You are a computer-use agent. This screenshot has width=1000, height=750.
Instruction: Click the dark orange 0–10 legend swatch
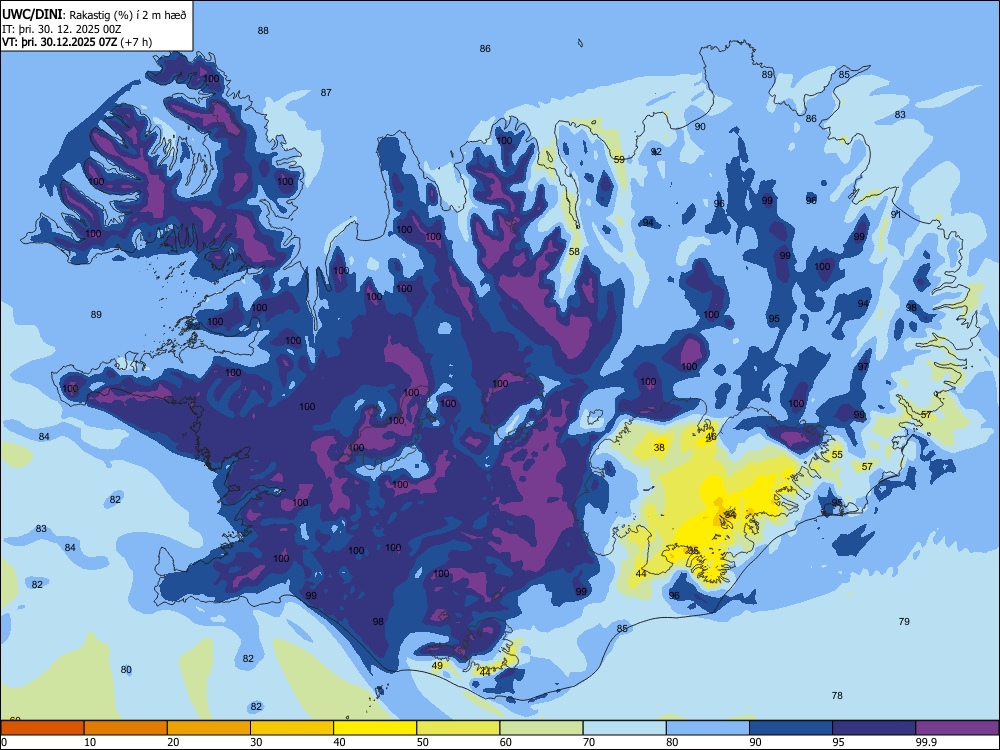pyautogui.click(x=42, y=728)
